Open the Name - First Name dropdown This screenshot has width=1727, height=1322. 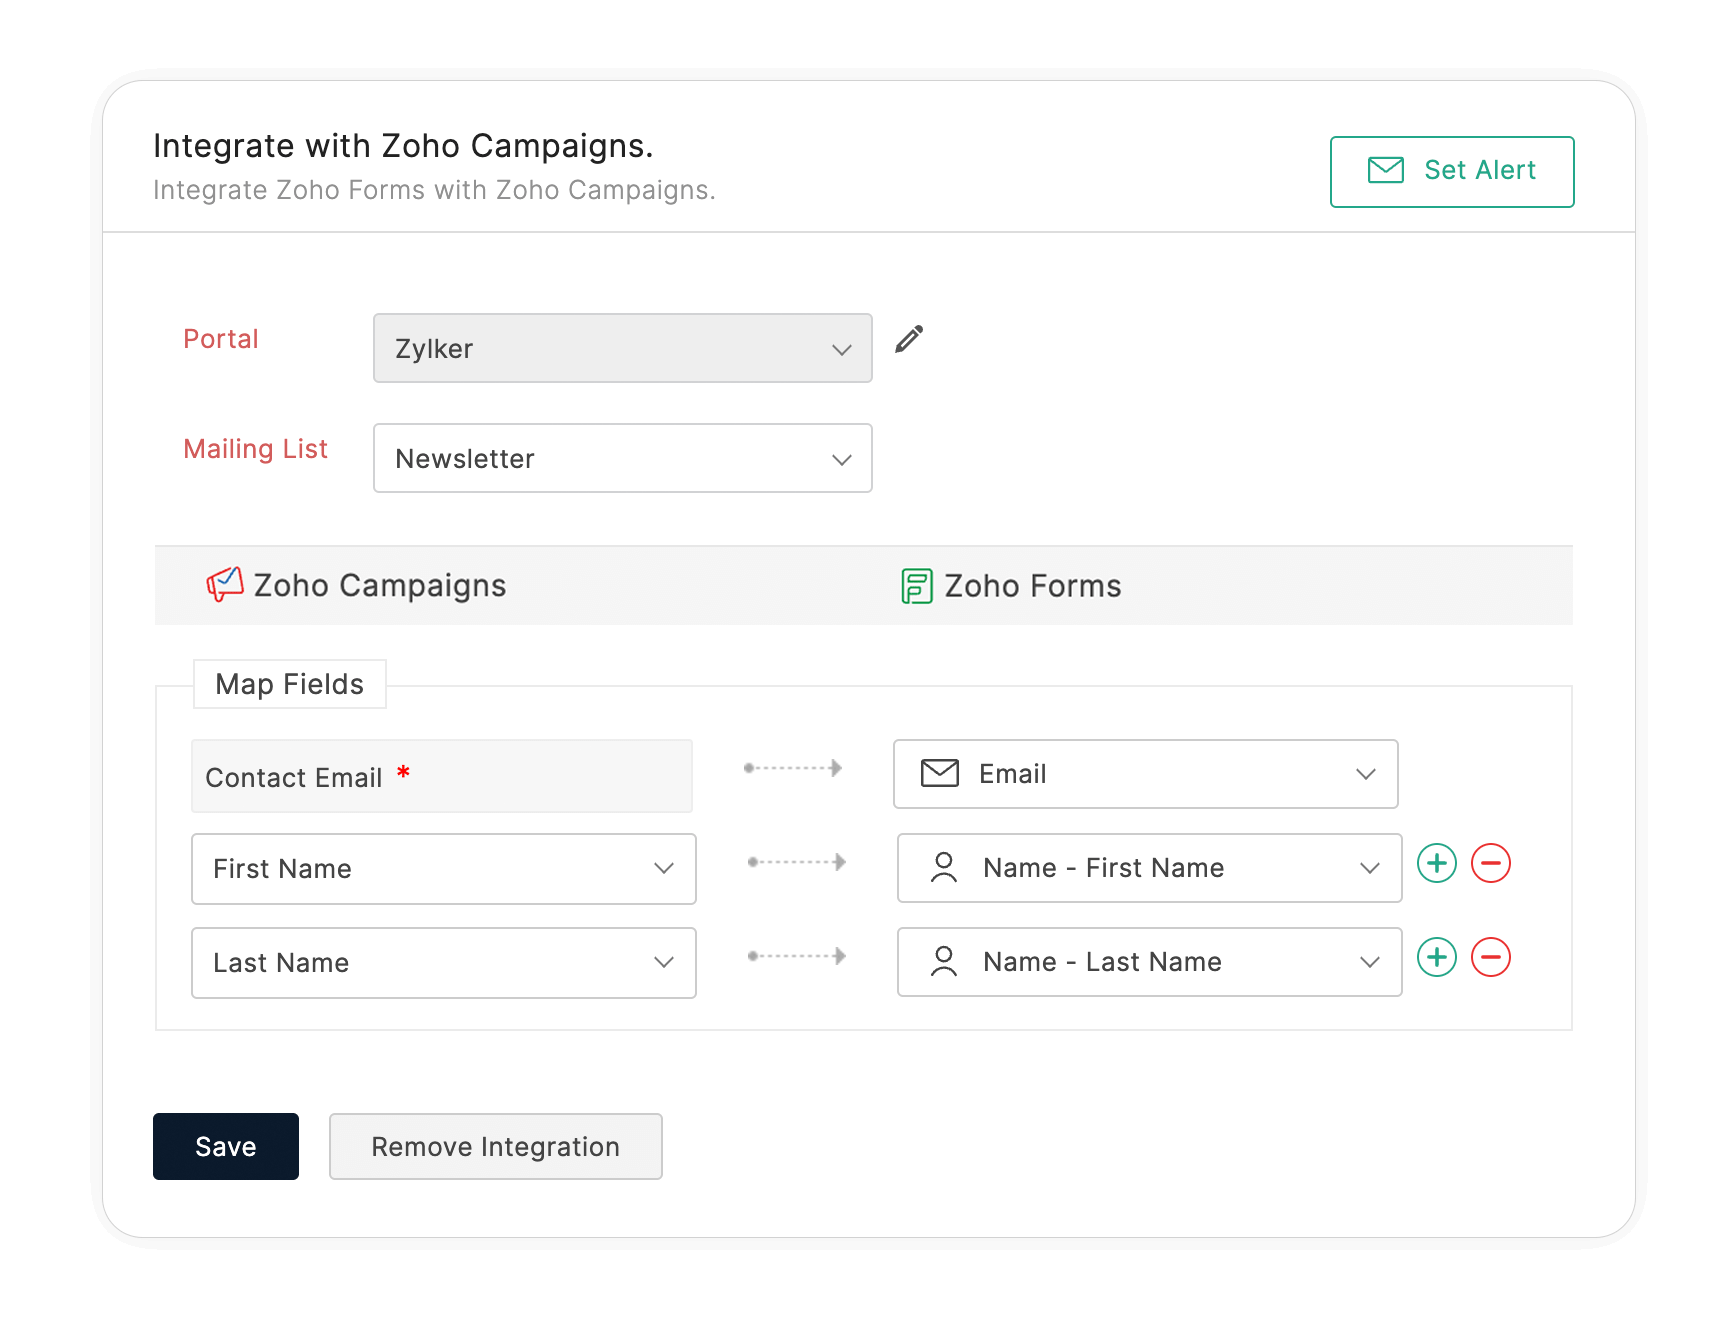point(1149,867)
